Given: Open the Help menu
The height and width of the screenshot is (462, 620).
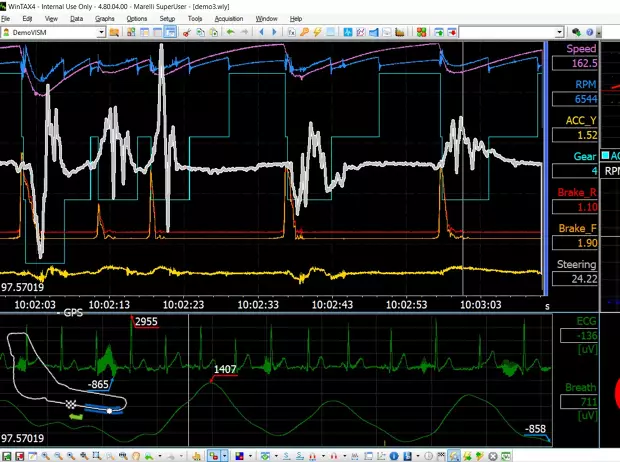Looking at the screenshot, I should (296, 19).
